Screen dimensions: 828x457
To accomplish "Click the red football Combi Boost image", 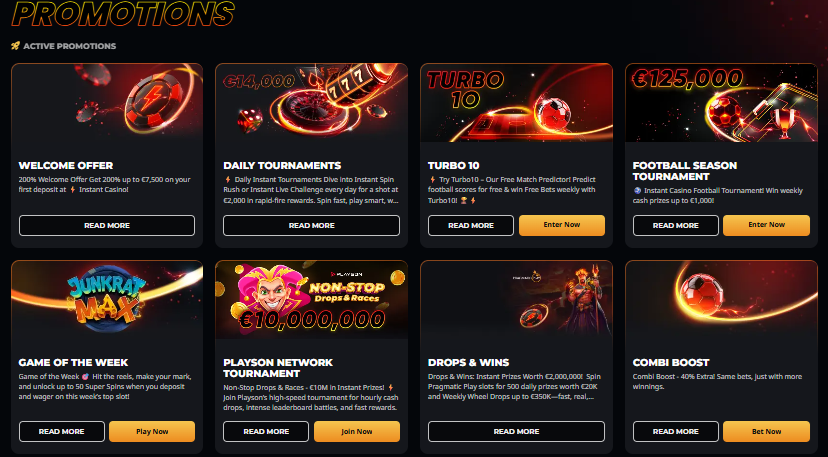I will (x=721, y=299).
